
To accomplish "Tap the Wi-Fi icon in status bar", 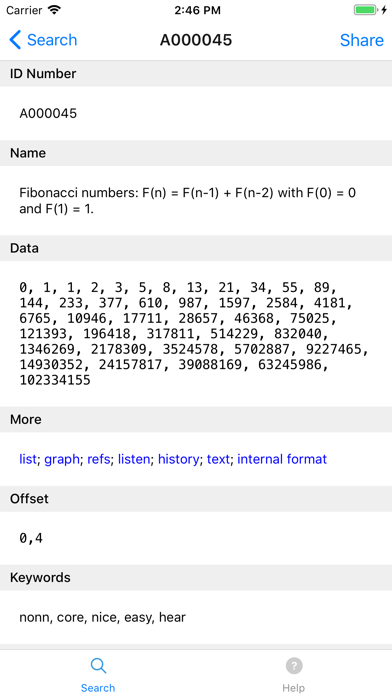I will (x=55, y=10).
